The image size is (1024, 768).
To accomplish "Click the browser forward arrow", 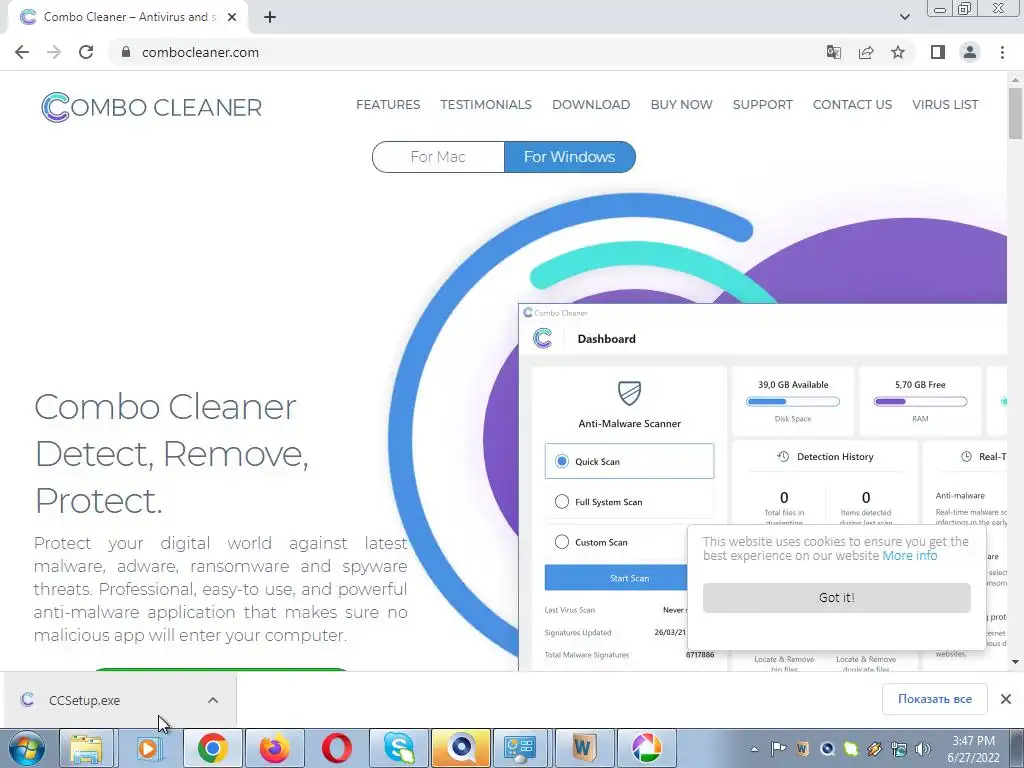I will tap(54, 52).
